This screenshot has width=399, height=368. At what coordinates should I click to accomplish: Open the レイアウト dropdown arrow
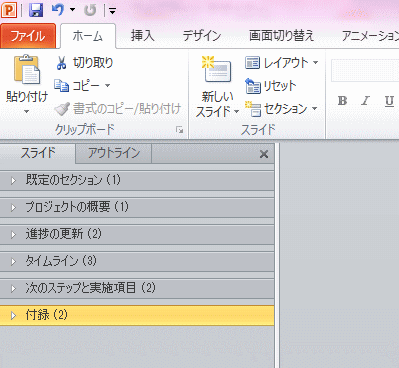[315, 62]
